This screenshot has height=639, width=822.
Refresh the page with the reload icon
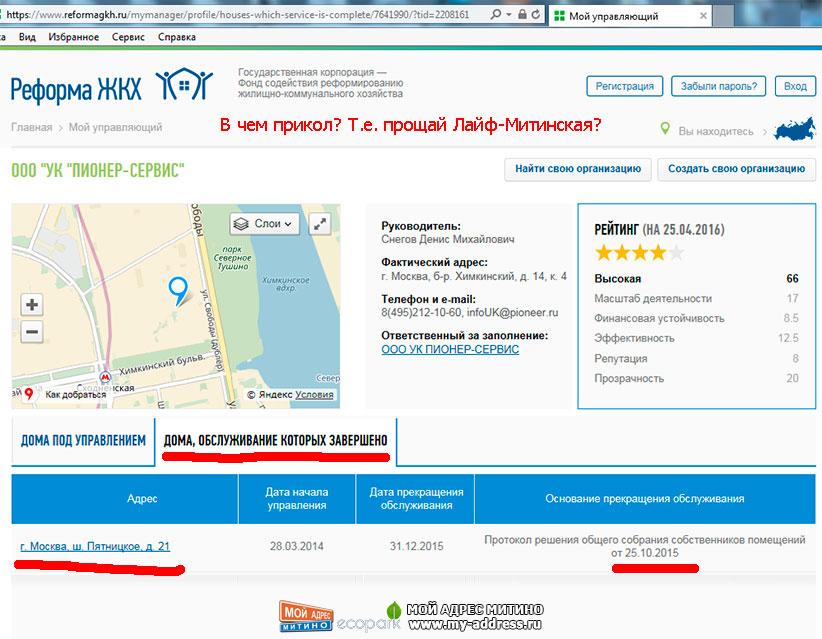(x=535, y=15)
